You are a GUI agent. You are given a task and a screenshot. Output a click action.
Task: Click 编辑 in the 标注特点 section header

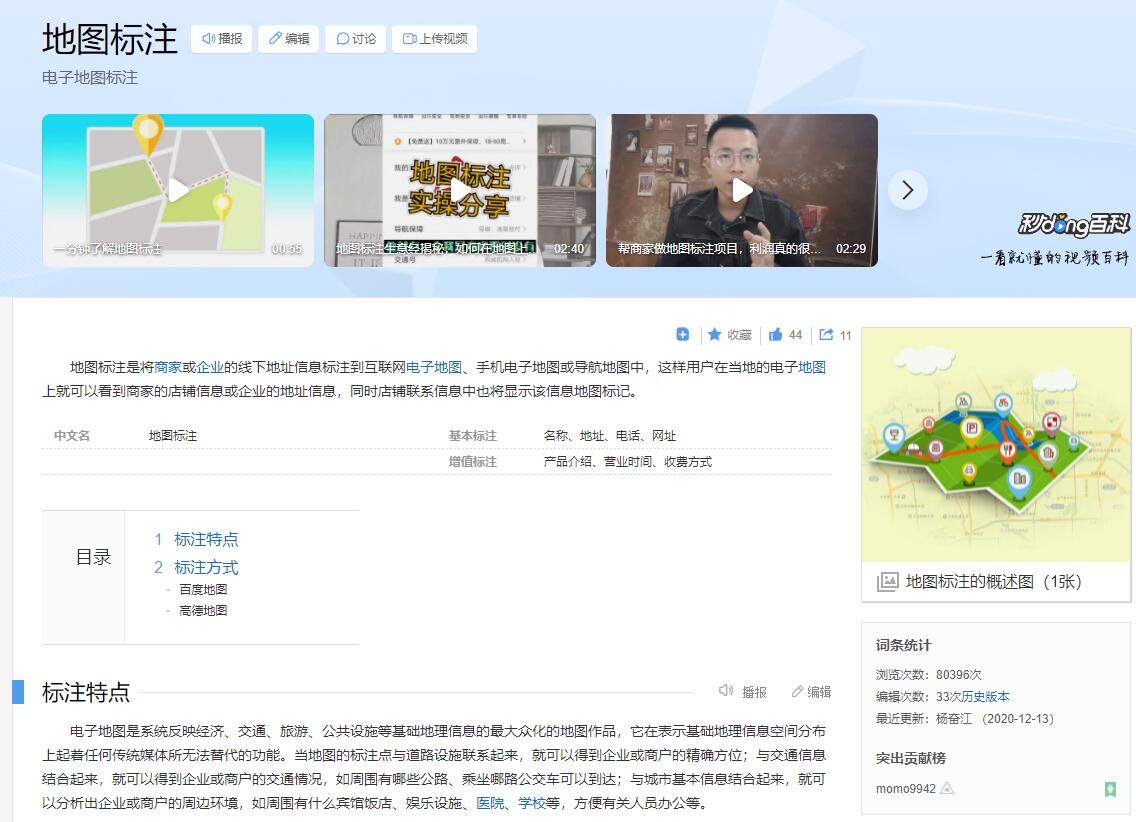point(811,691)
